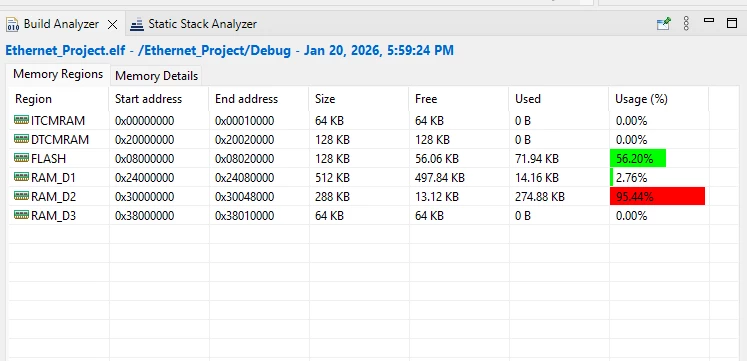Click end address 0x30048000 cell

(x=244, y=197)
